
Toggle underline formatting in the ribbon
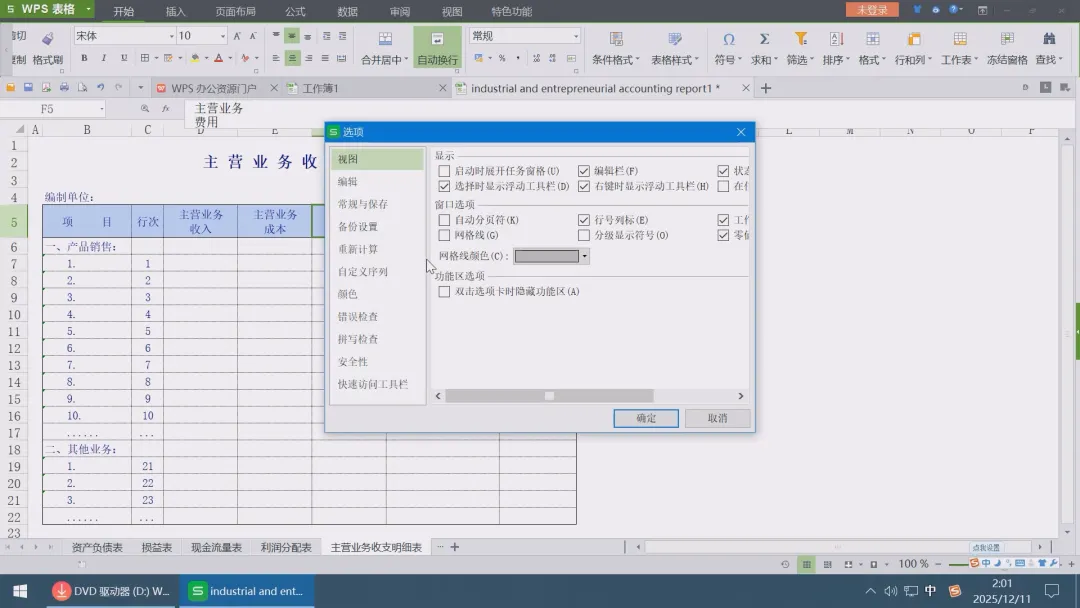point(123,58)
